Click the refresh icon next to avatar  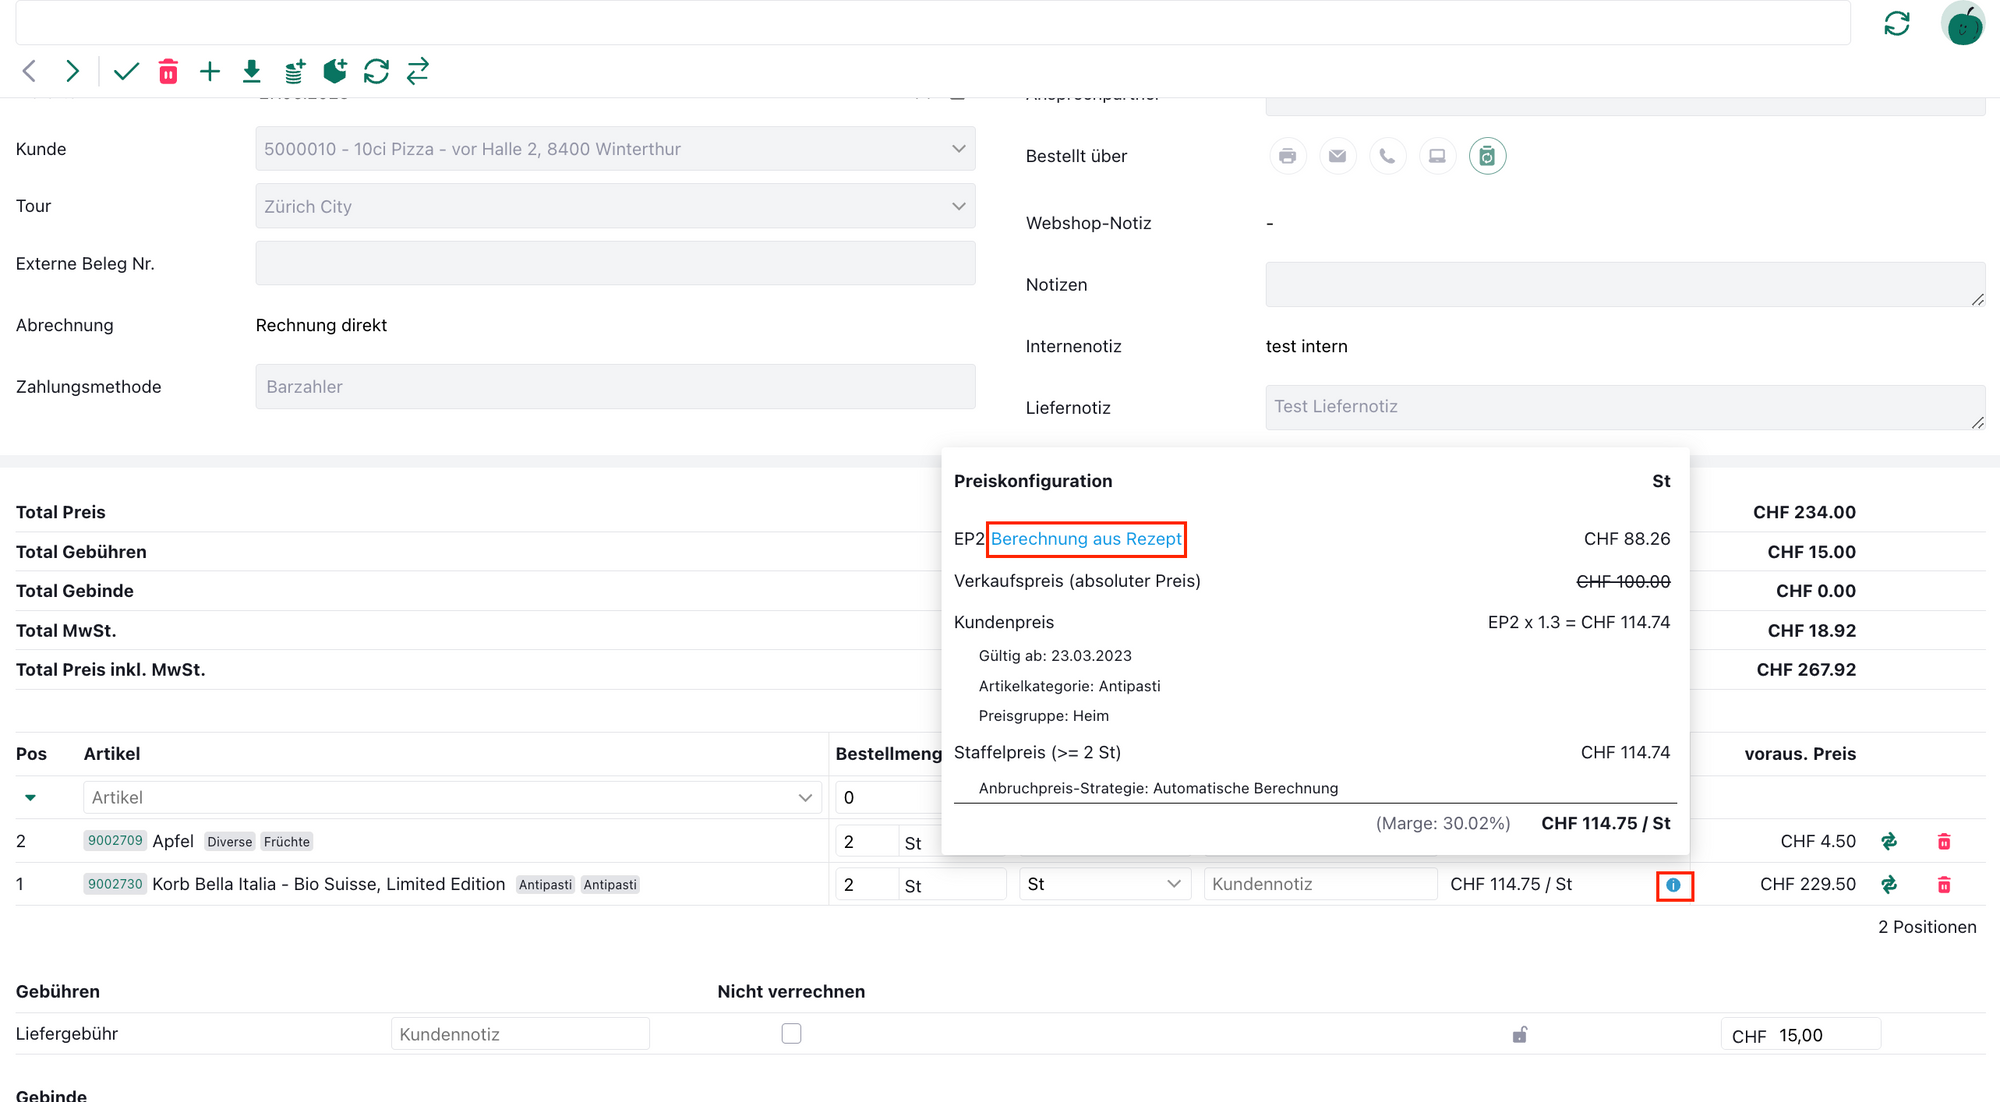tap(1896, 23)
